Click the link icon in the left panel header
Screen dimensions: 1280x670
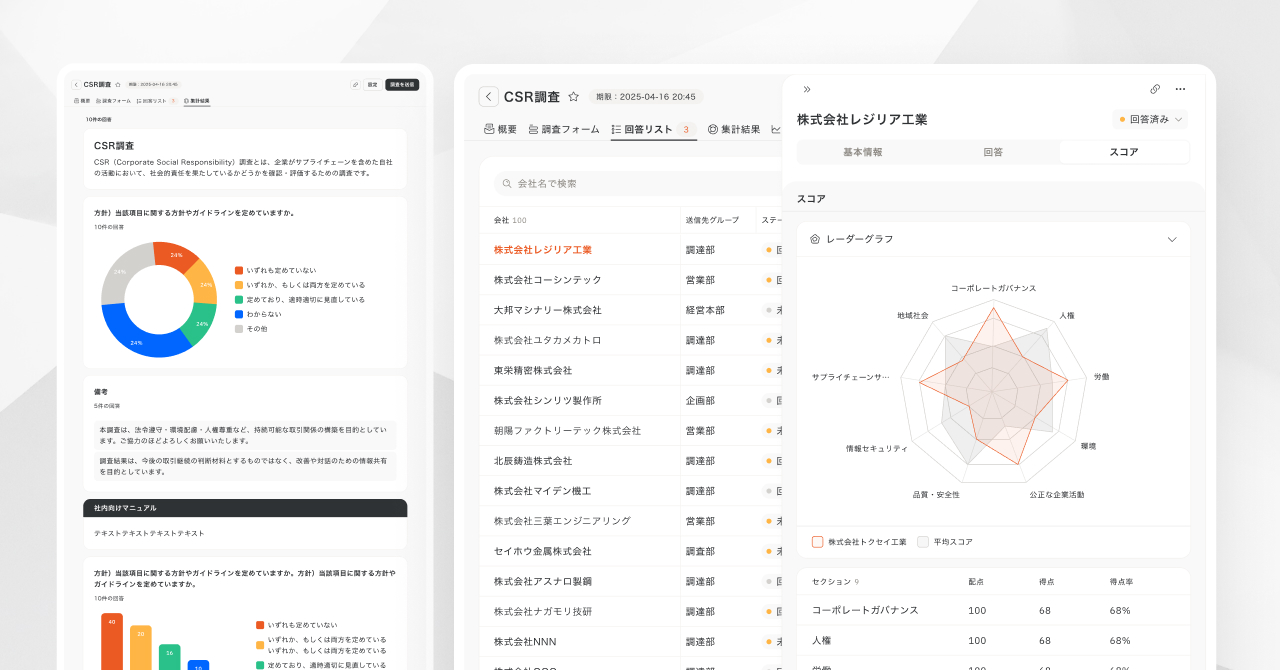click(355, 85)
